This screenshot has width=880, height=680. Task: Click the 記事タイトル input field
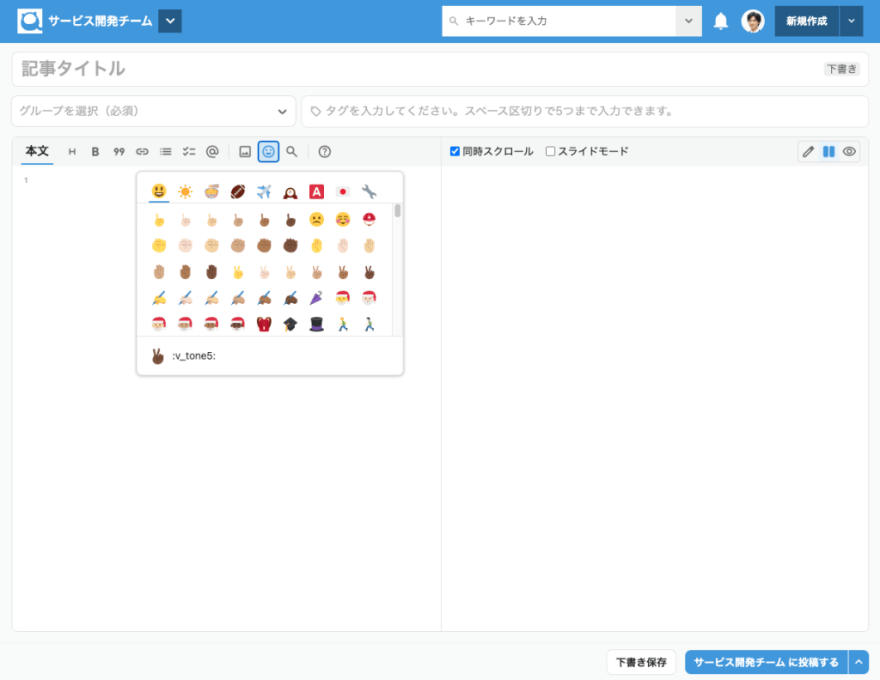coord(440,69)
